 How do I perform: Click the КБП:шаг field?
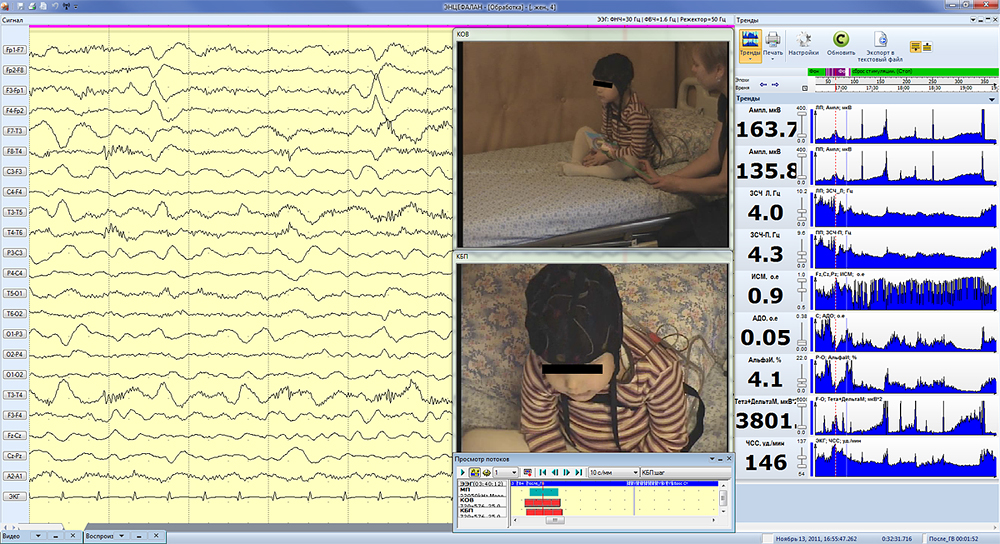click(686, 472)
